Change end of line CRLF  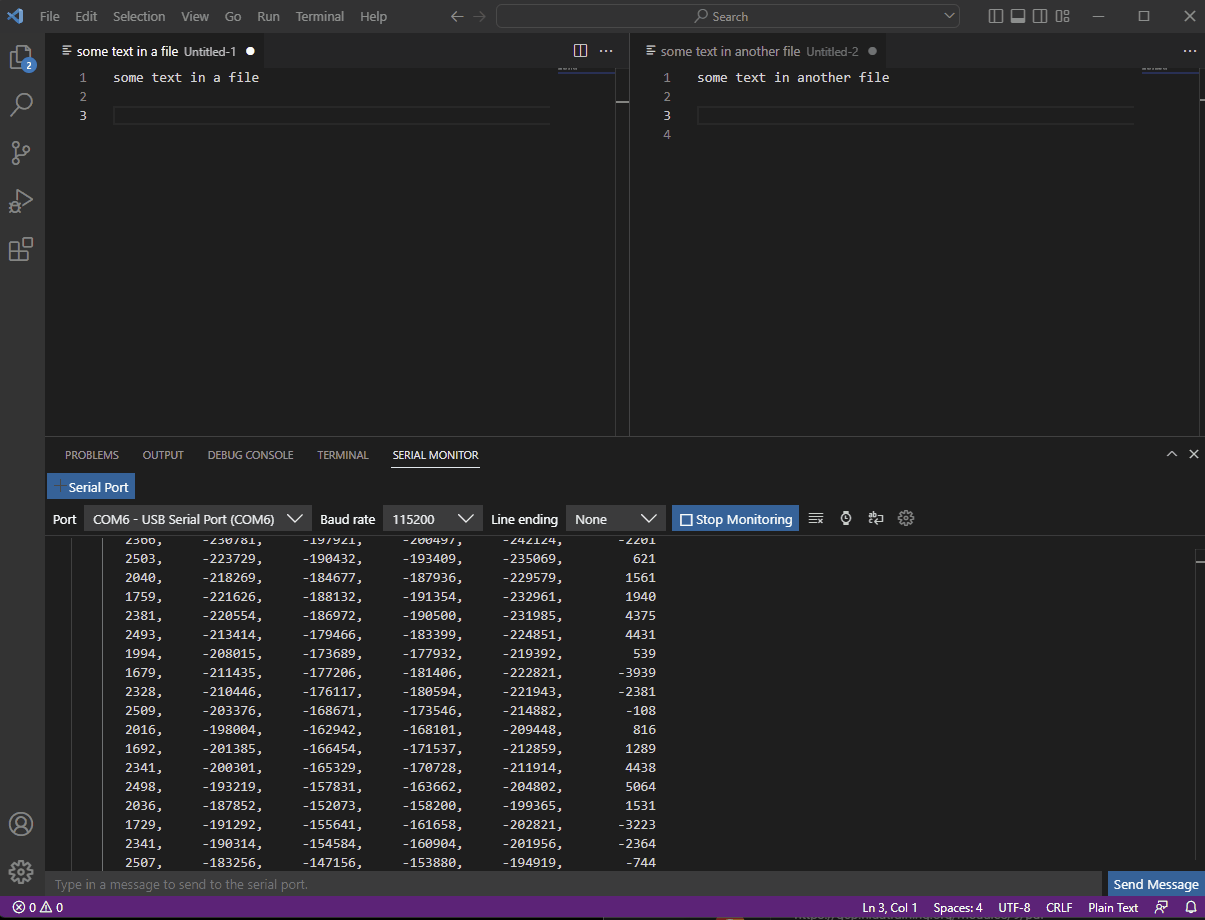(x=1059, y=908)
